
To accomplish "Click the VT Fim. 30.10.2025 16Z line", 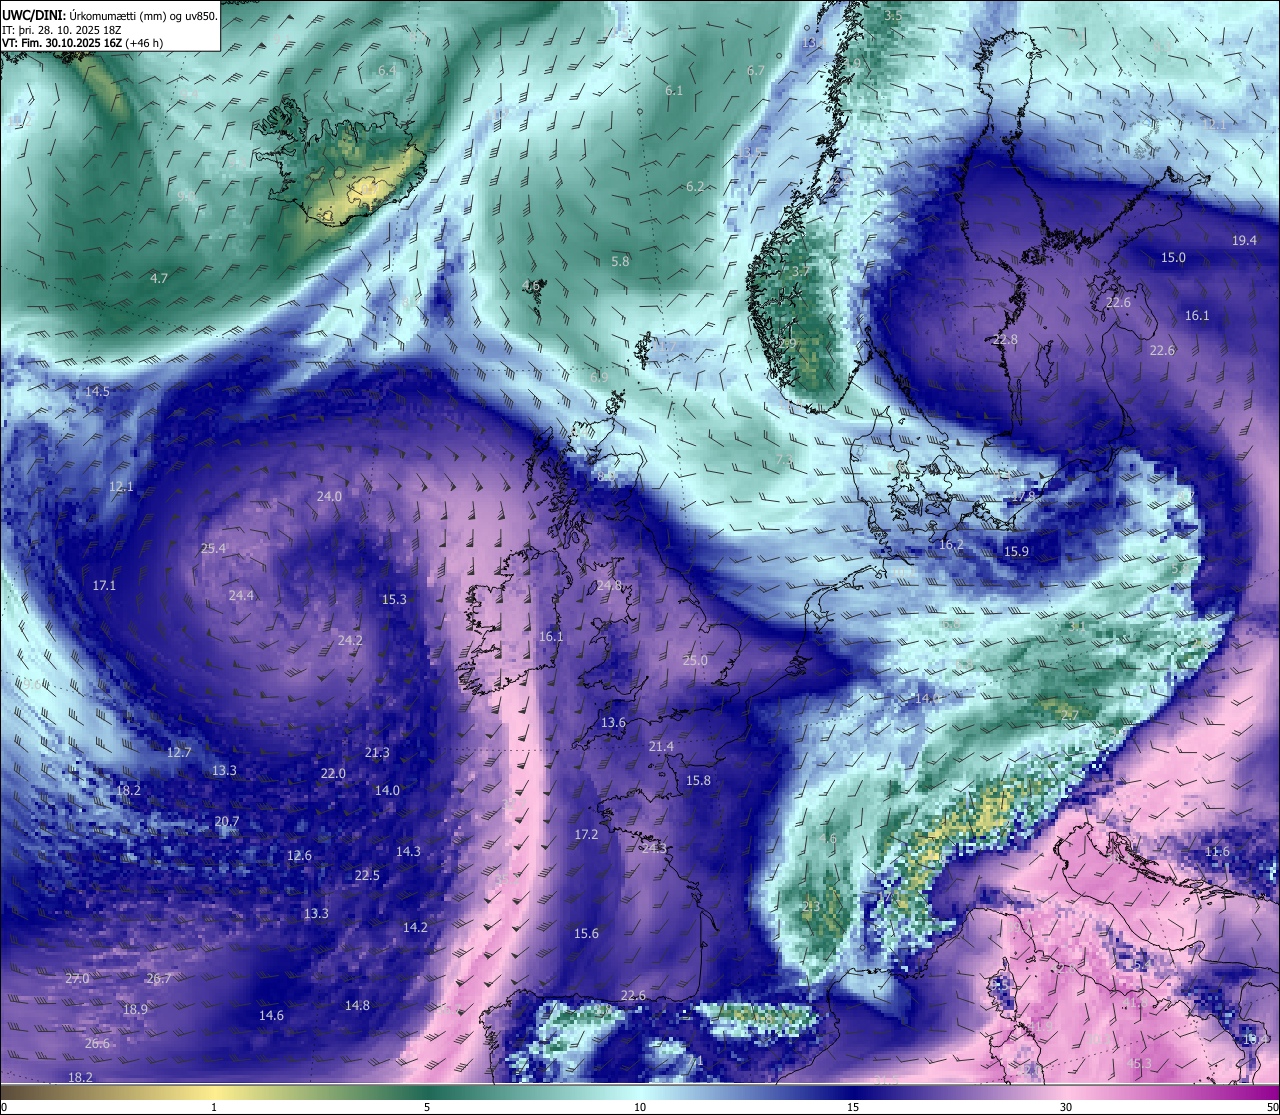I will click(x=82, y=43).
